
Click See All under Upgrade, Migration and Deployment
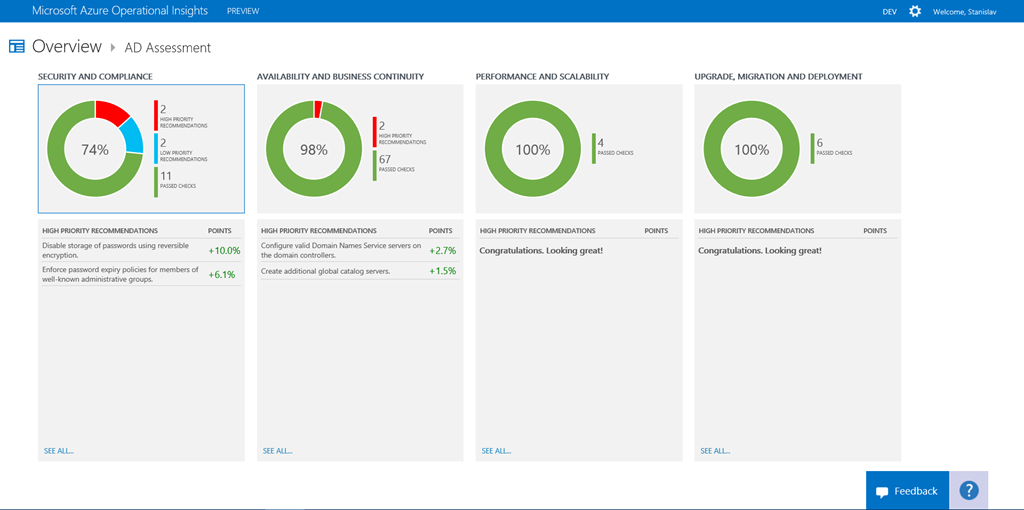pyautogui.click(x=715, y=451)
